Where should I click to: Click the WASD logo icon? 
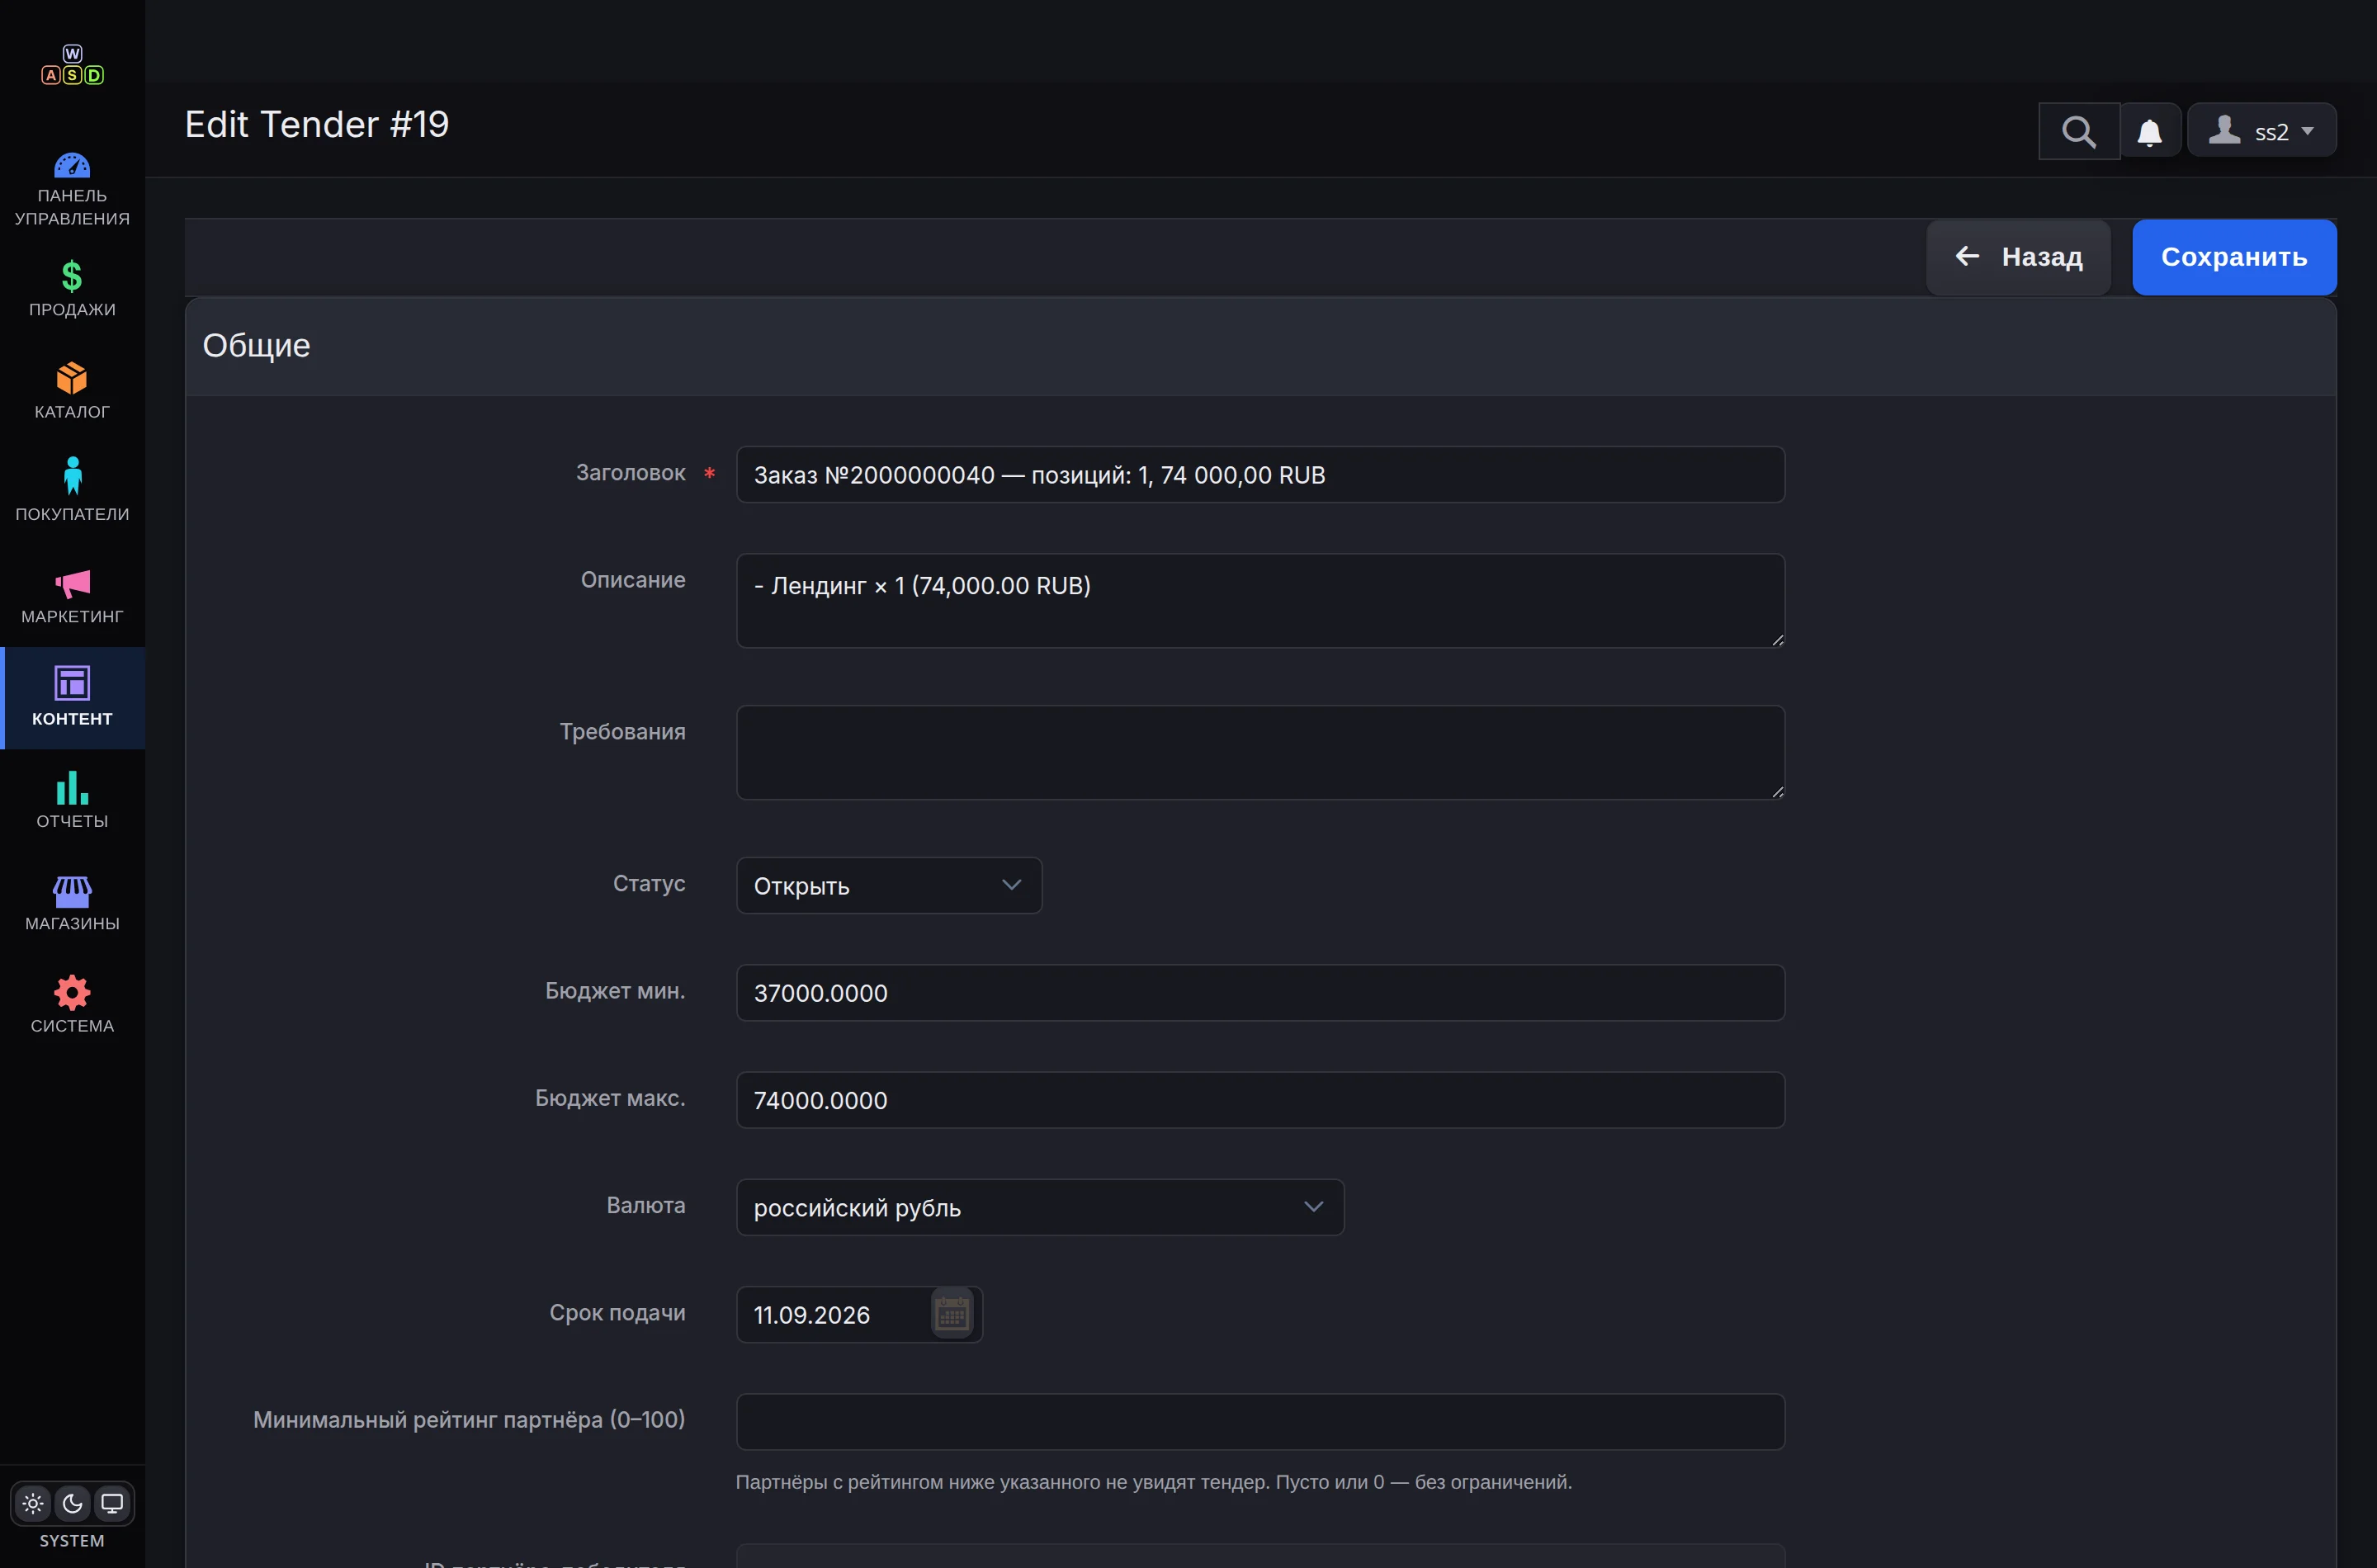pyautogui.click(x=72, y=65)
